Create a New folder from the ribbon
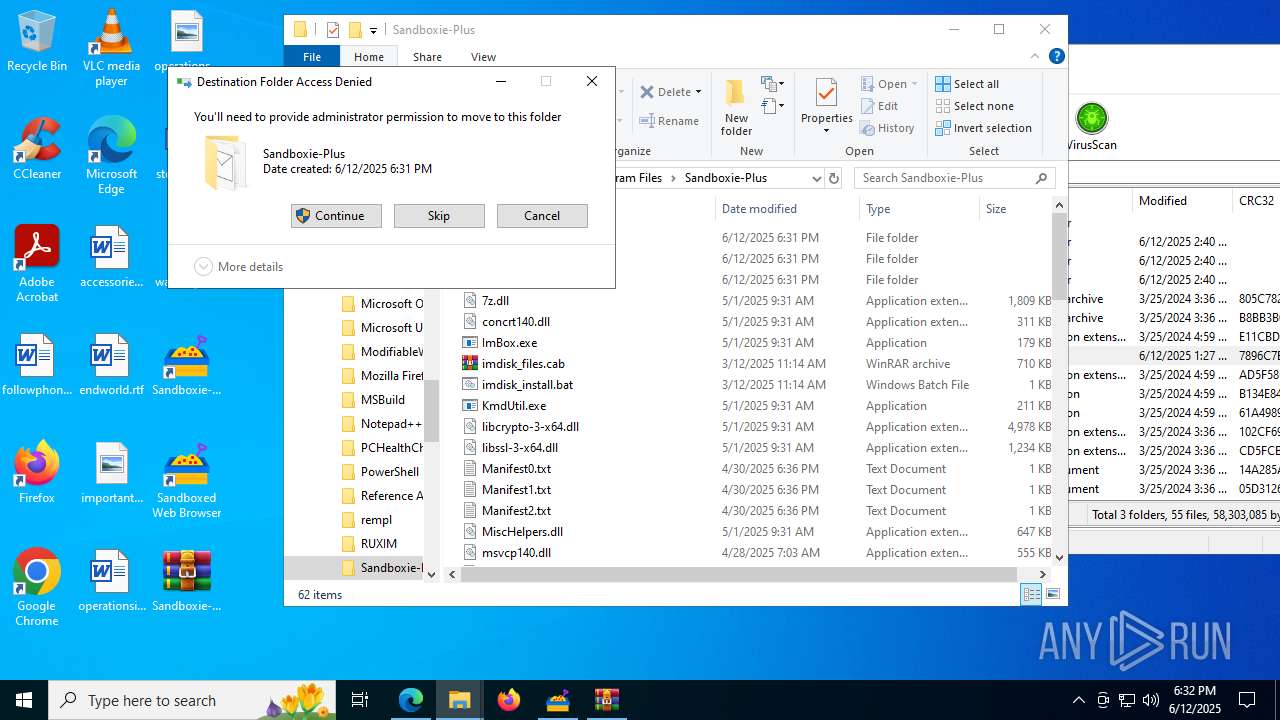The image size is (1280, 720). pyautogui.click(x=736, y=107)
